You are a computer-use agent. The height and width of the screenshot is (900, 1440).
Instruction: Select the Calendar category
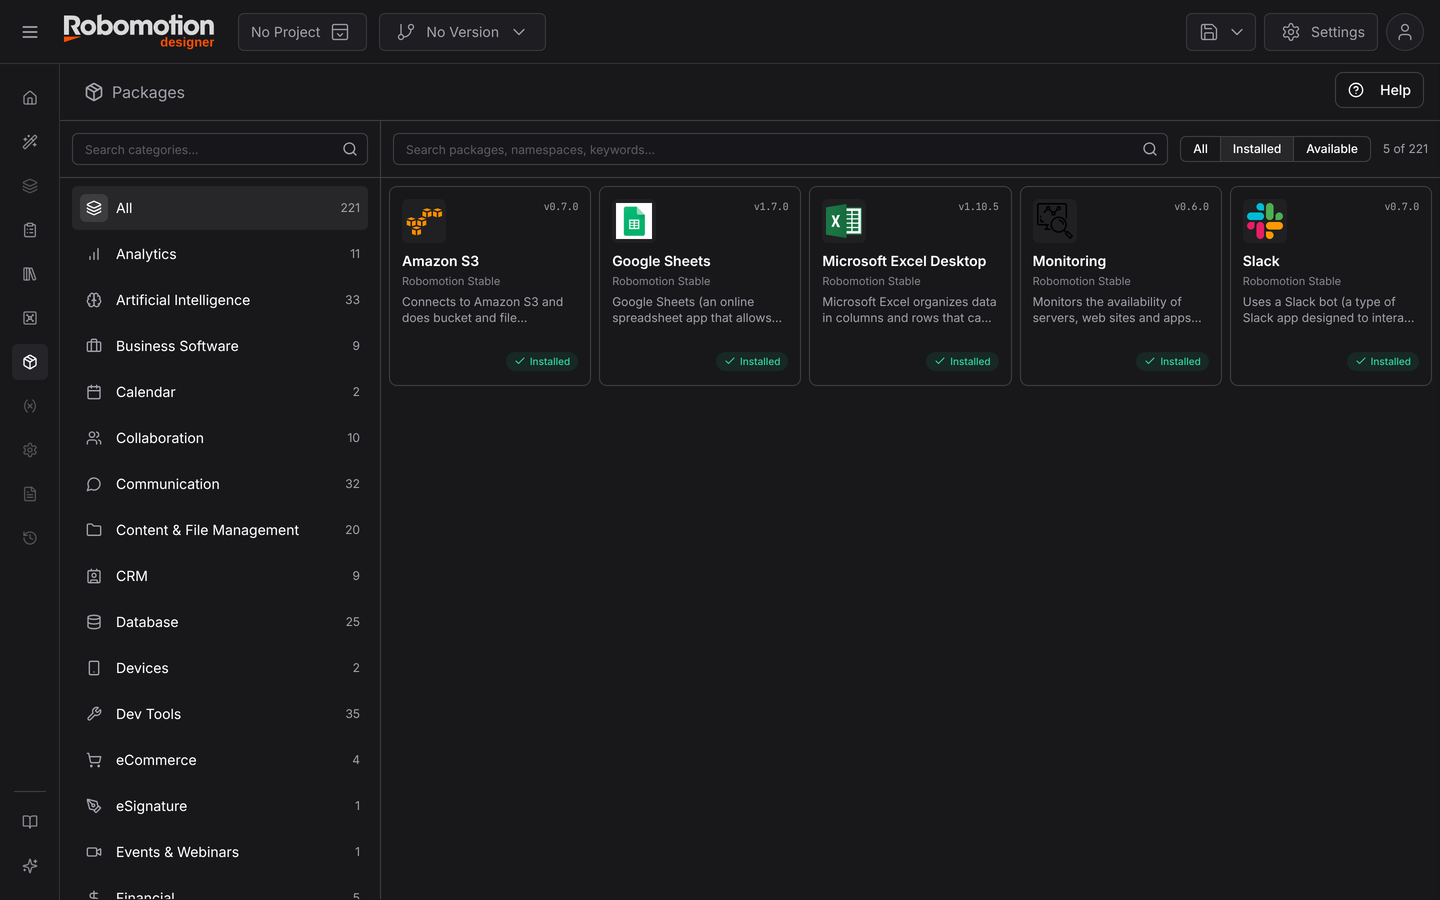[220, 392]
